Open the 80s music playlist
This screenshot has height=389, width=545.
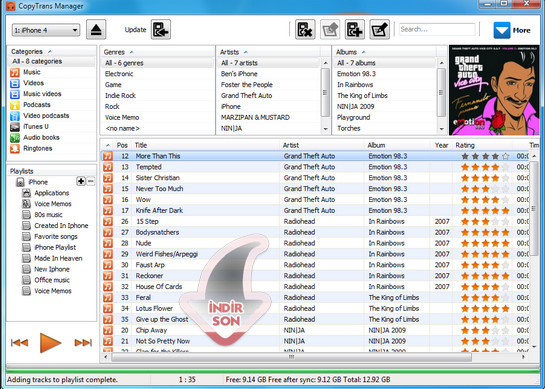point(48,215)
